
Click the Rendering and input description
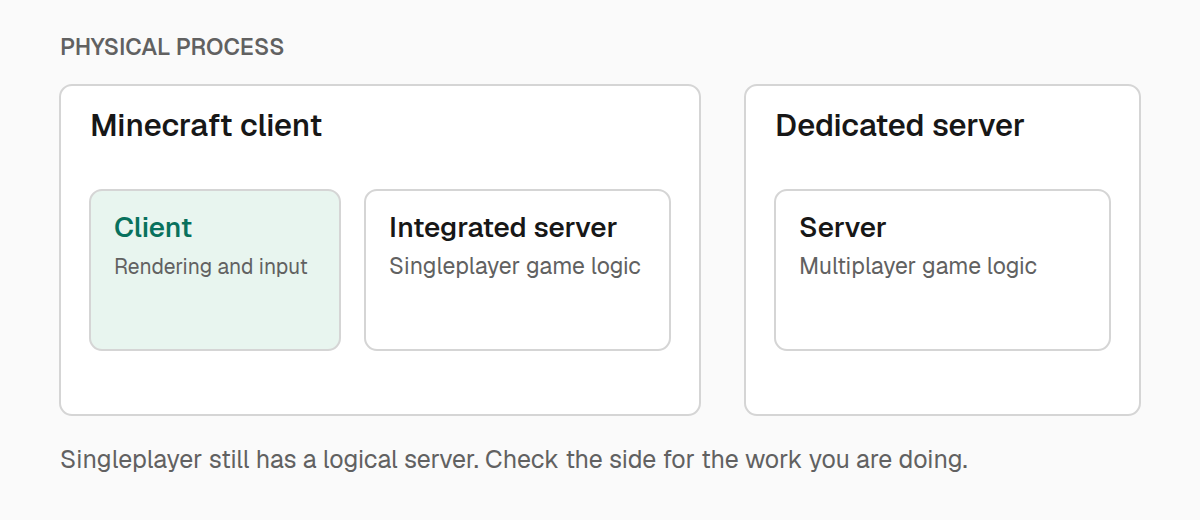click(x=211, y=267)
